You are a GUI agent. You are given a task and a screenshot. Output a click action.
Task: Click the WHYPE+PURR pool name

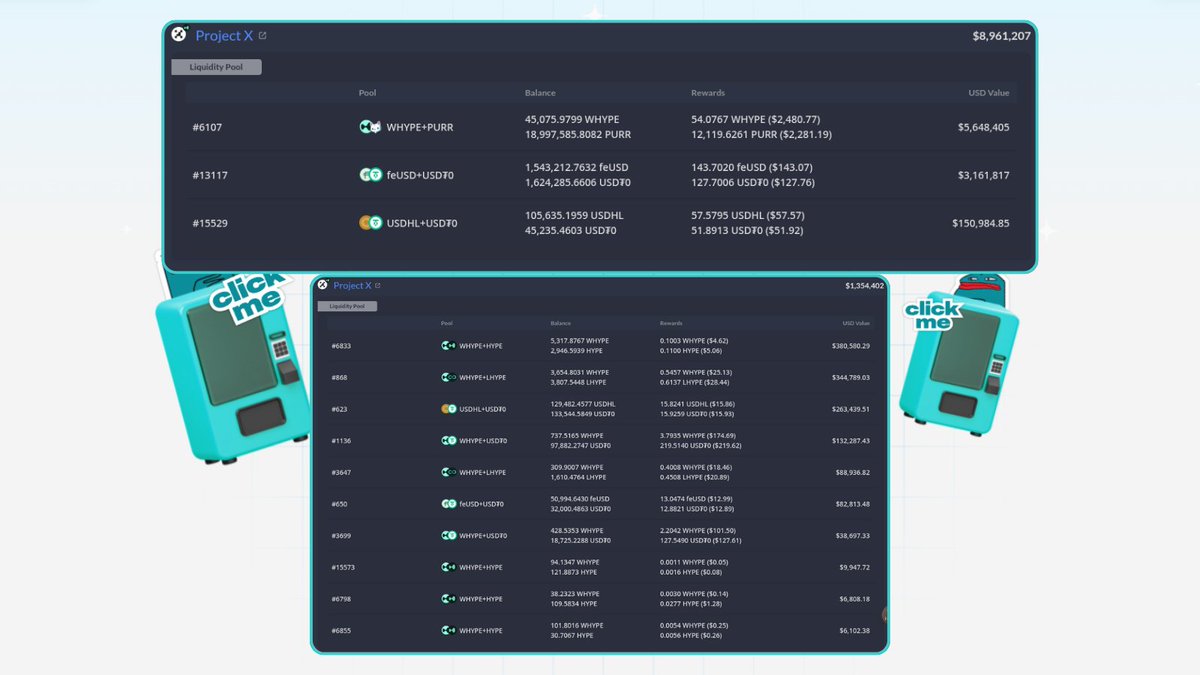(x=420, y=127)
